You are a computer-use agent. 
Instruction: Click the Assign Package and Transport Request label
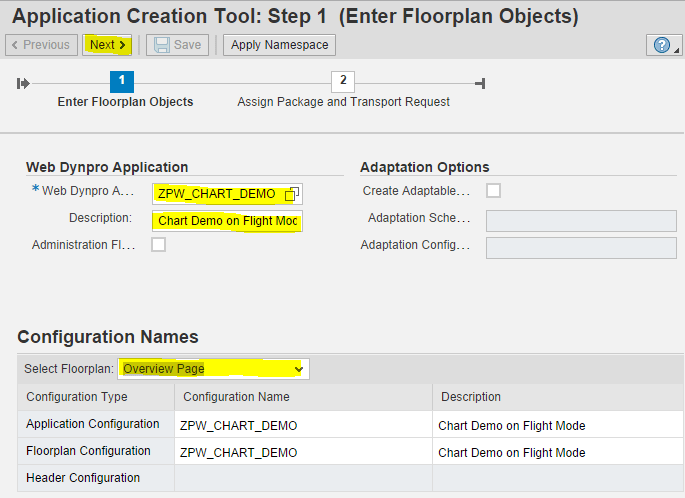[343, 102]
